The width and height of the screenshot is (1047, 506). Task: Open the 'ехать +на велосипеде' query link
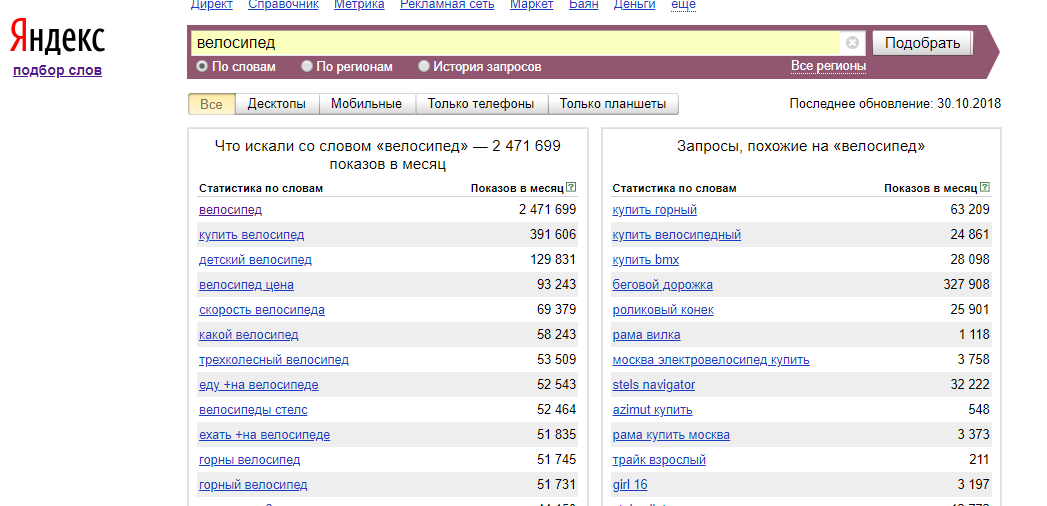pos(264,435)
